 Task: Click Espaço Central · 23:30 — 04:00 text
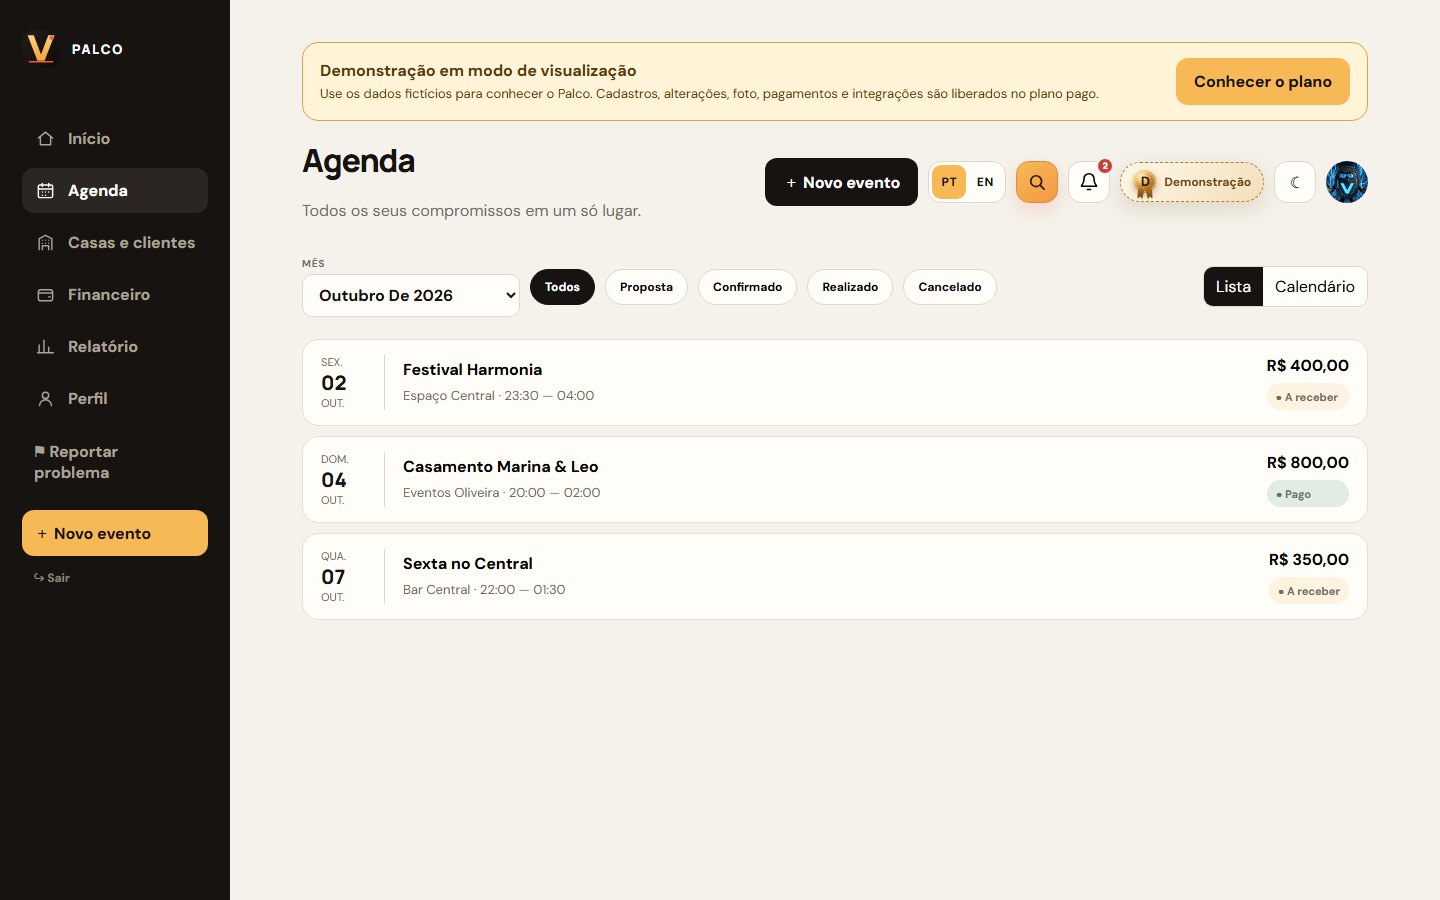click(498, 396)
